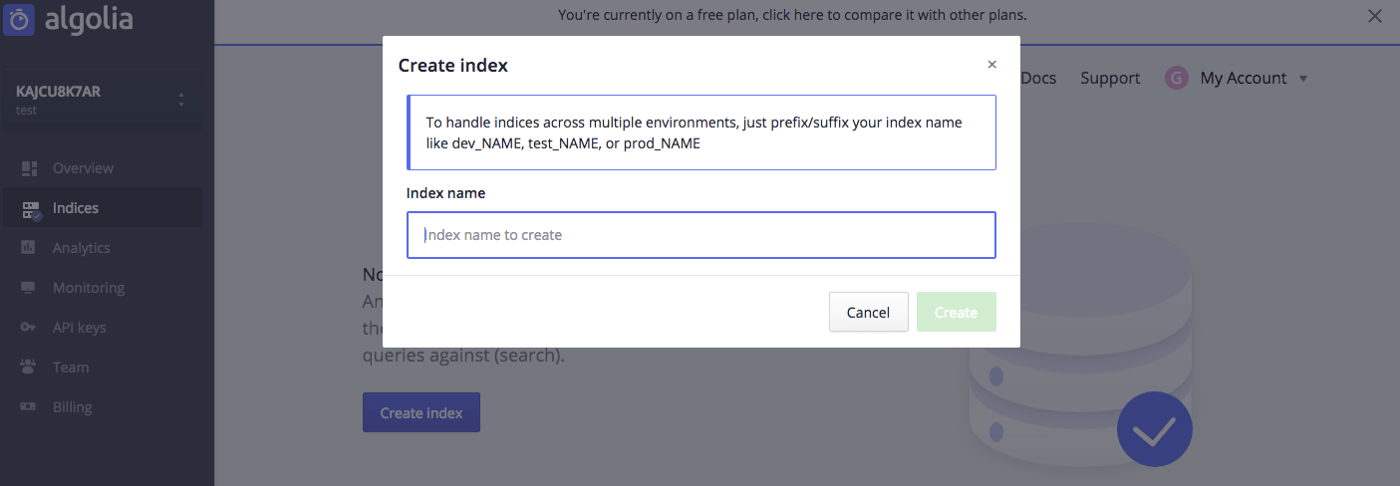Click the API keys key icon
The width and height of the screenshot is (1400, 486).
(x=30, y=328)
